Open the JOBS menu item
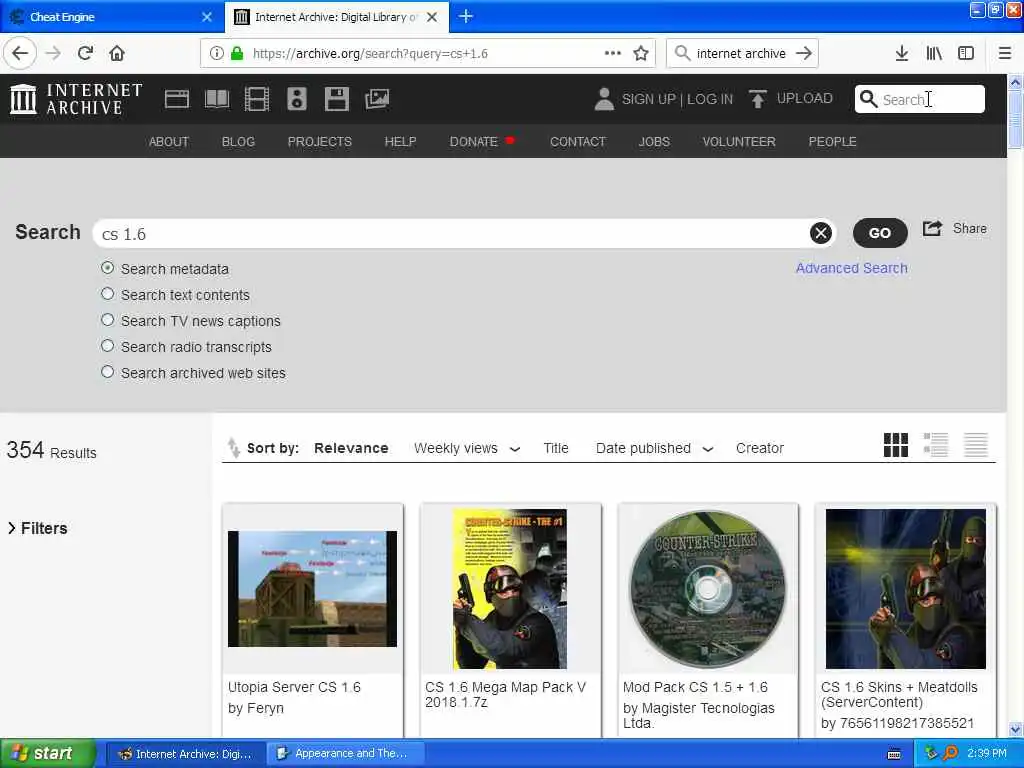 click(654, 142)
